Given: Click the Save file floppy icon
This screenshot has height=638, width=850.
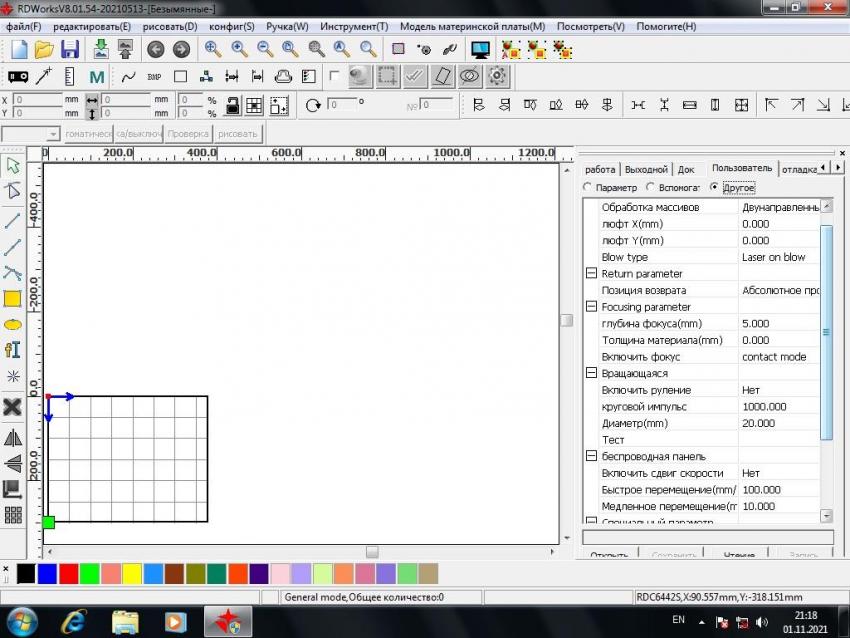Looking at the screenshot, I should point(70,49).
